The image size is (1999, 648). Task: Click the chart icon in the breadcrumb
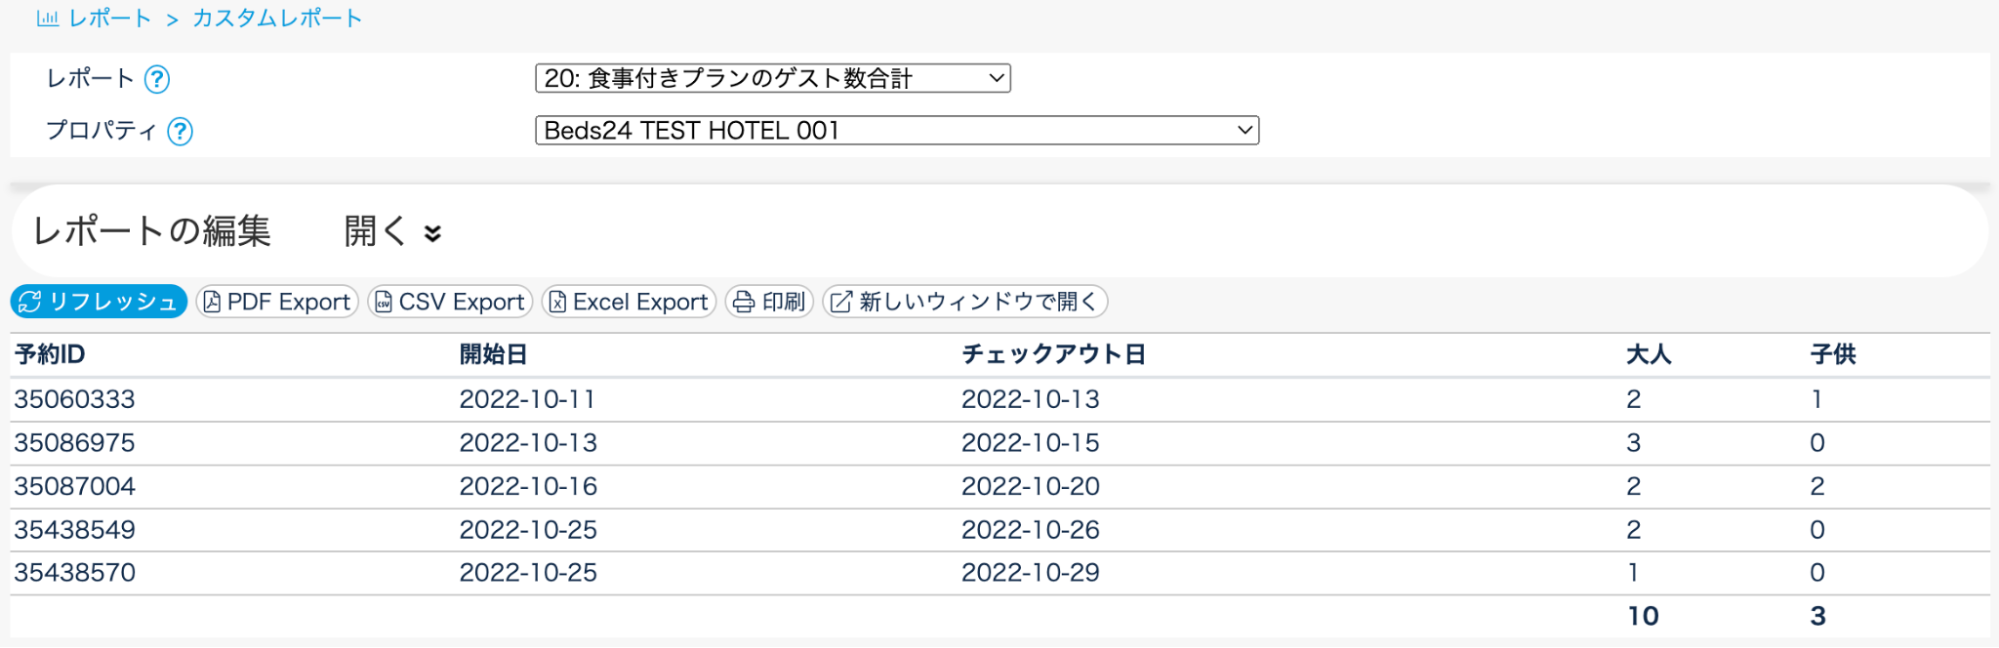[47, 18]
